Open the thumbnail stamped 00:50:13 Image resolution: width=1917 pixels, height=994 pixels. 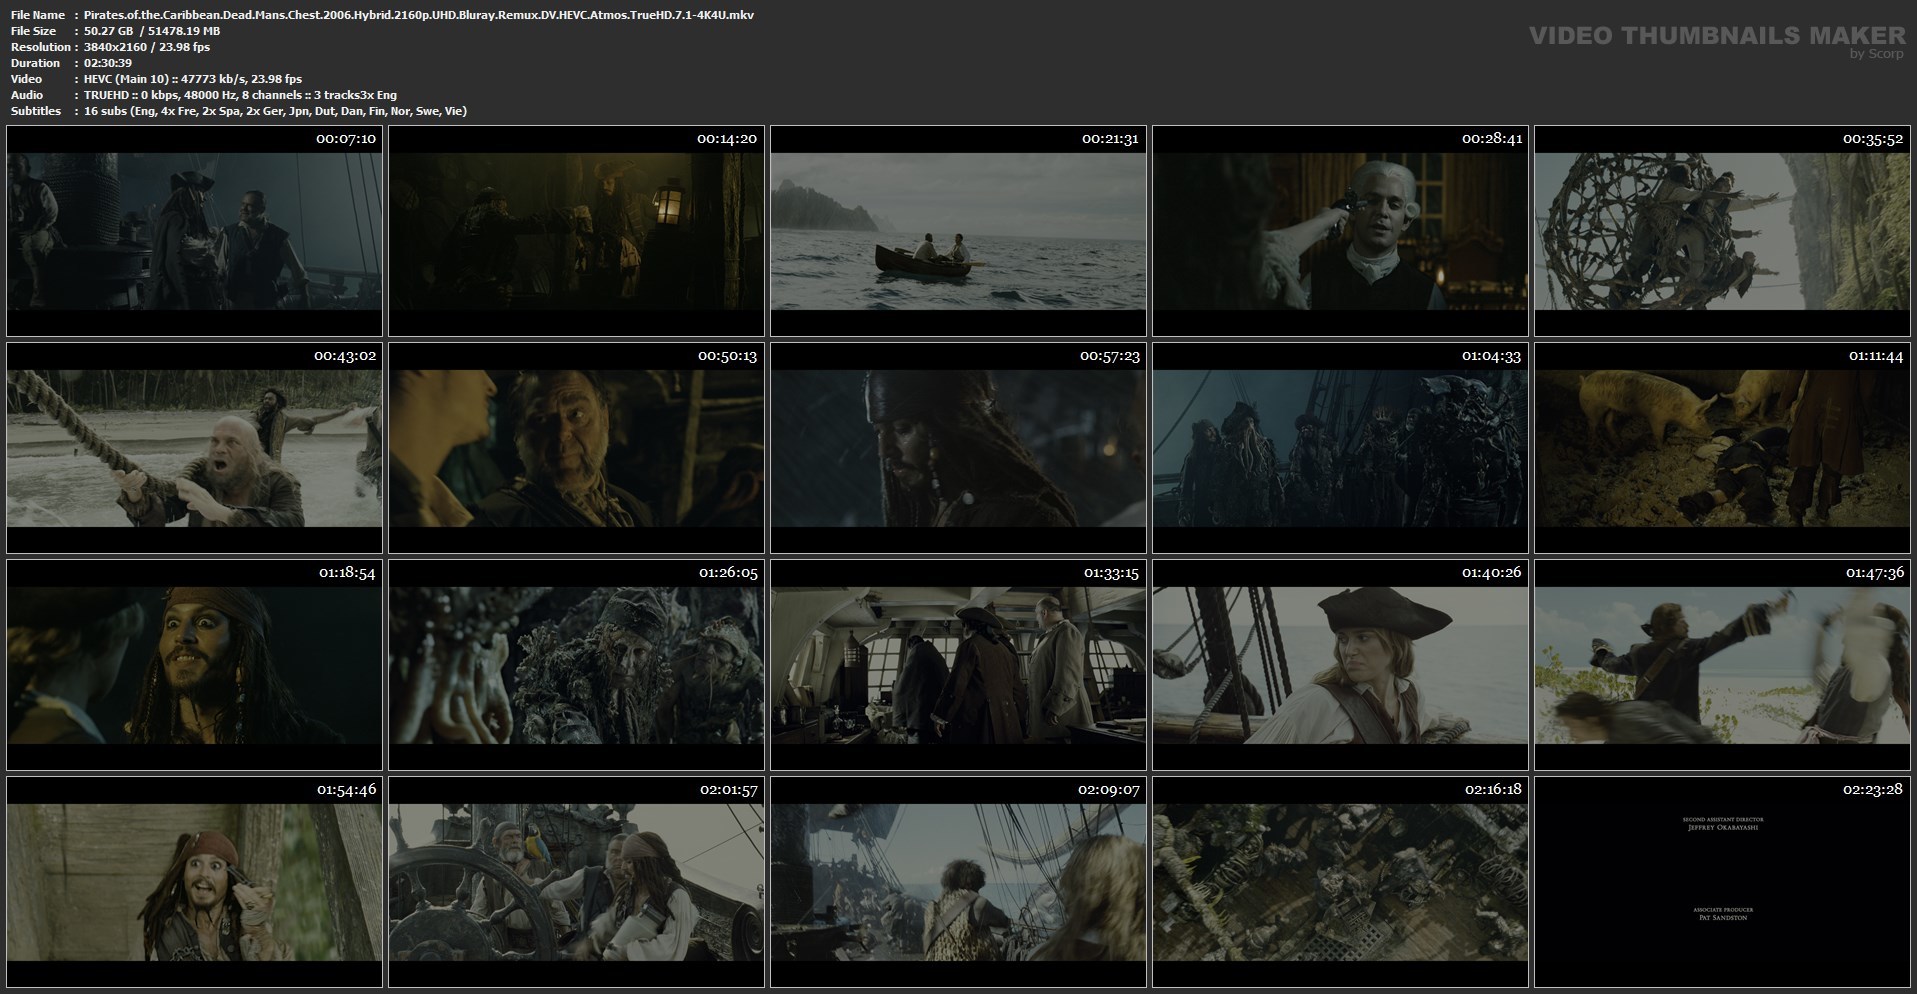coord(576,448)
